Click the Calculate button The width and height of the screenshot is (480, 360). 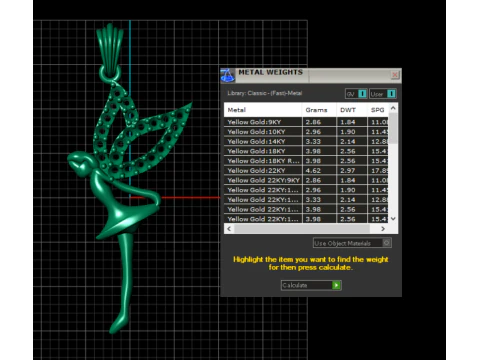pos(311,285)
